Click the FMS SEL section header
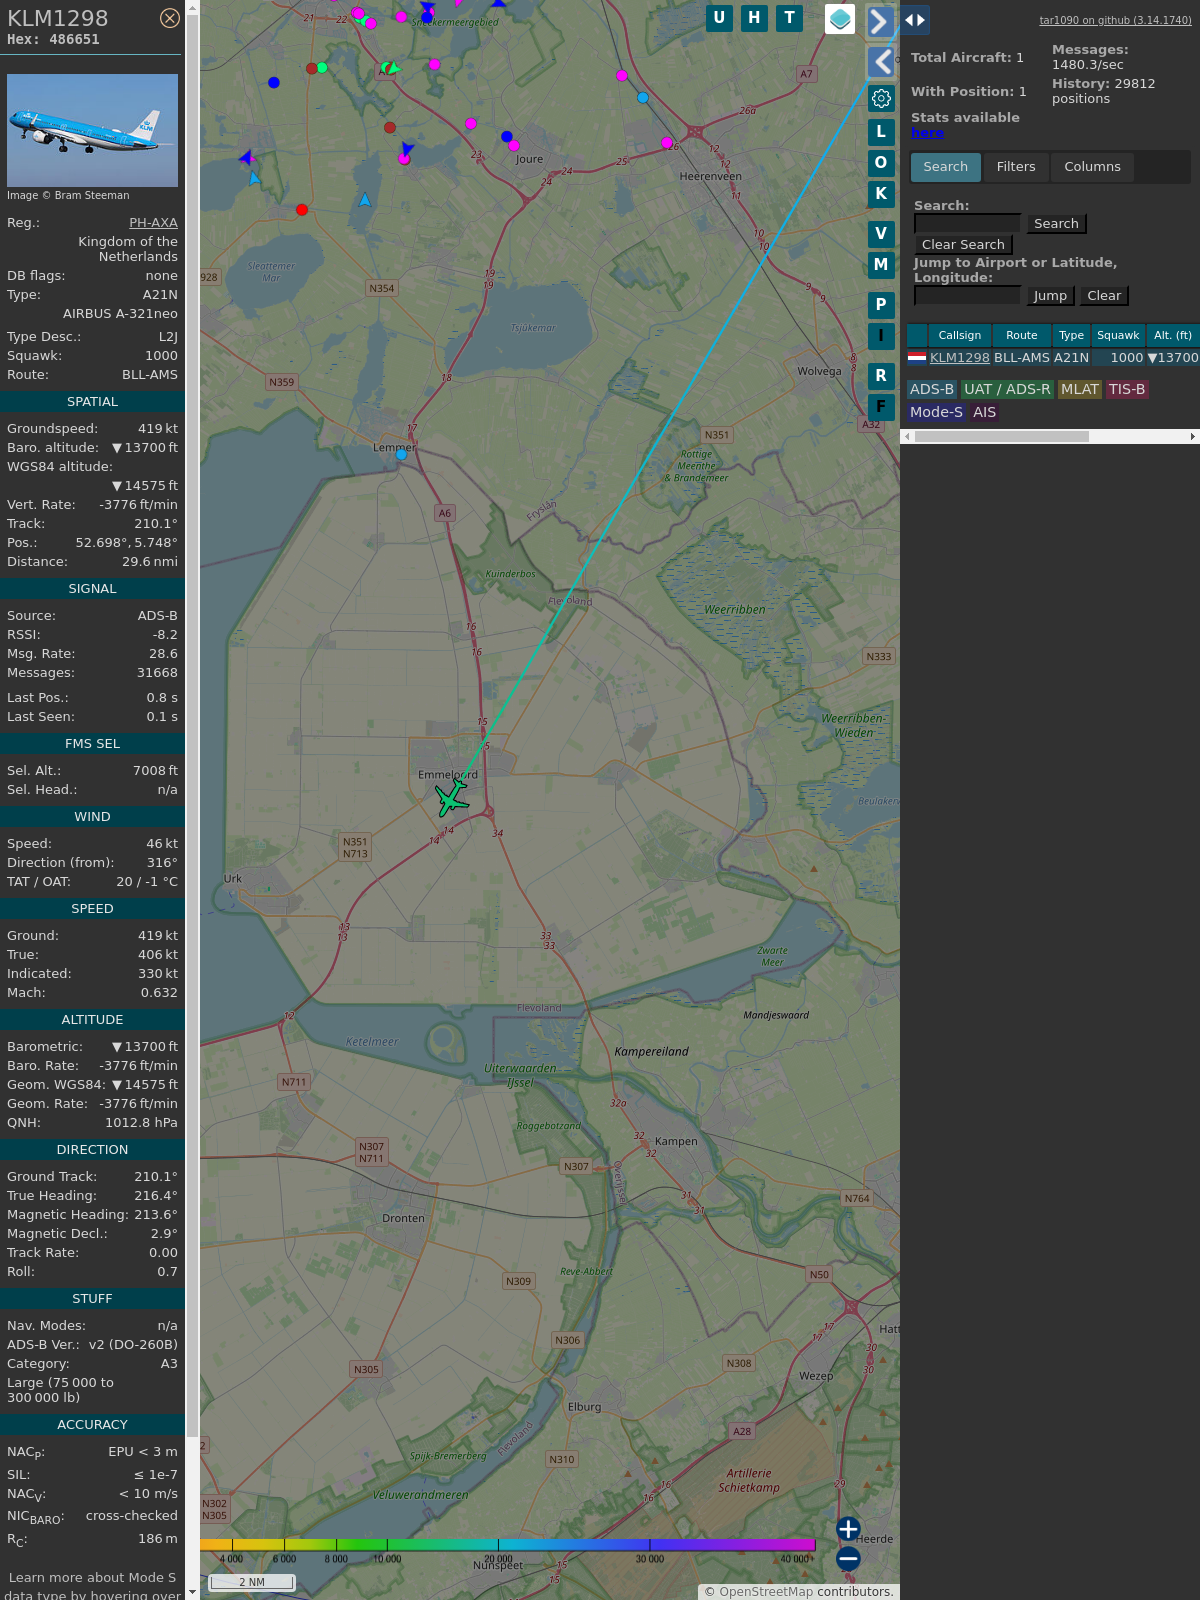 tap(92, 744)
